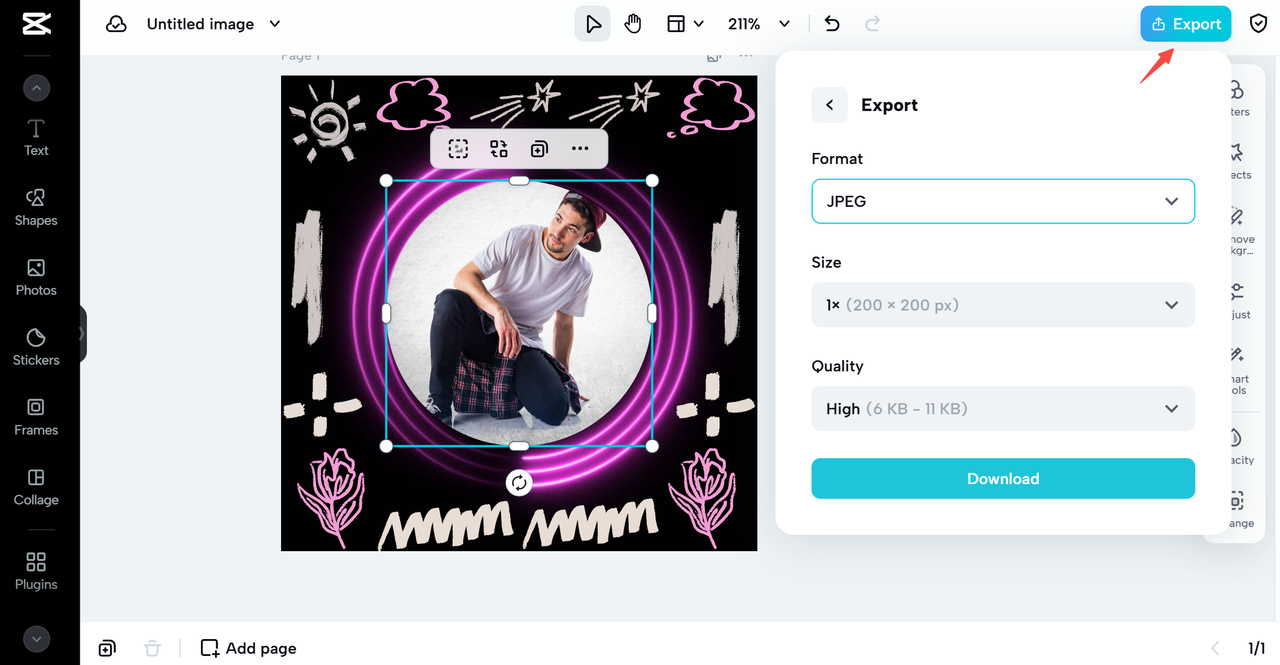Open the Text panel
Viewport: 1280px width, 665px height.
click(36, 138)
